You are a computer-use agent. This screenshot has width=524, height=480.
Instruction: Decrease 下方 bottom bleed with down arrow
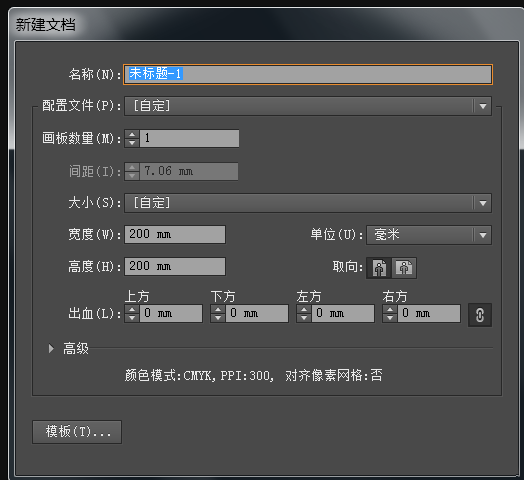click(x=218, y=318)
